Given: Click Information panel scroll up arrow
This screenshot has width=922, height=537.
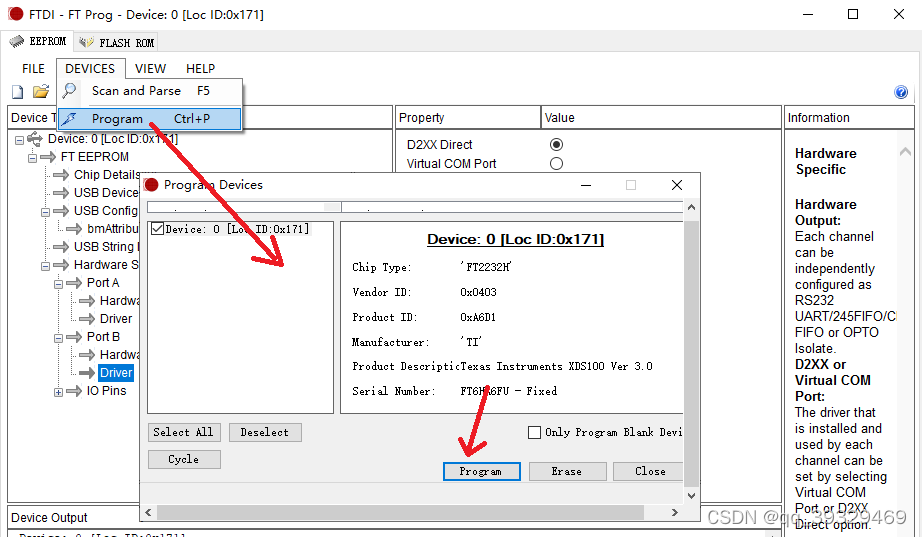Looking at the screenshot, I should pos(905,152).
